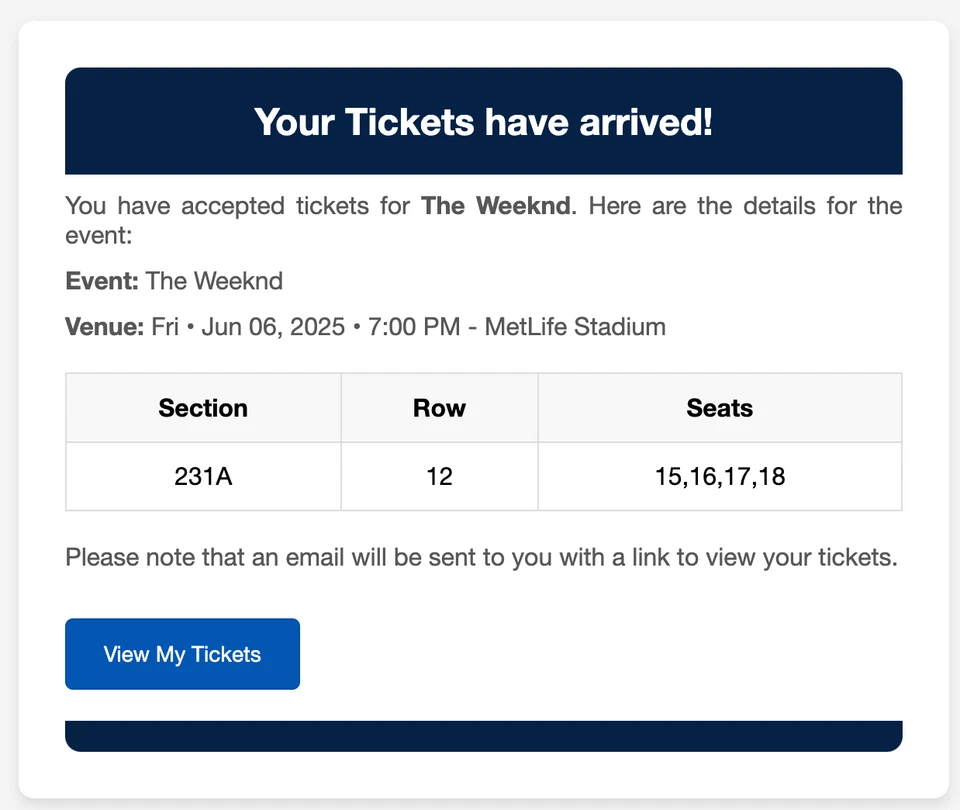Click The Weeknd text beside Event label
960x810 pixels.
tap(214, 281)
